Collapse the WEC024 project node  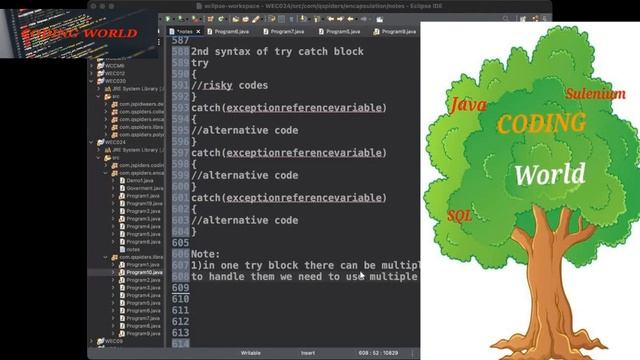point(91,142)
